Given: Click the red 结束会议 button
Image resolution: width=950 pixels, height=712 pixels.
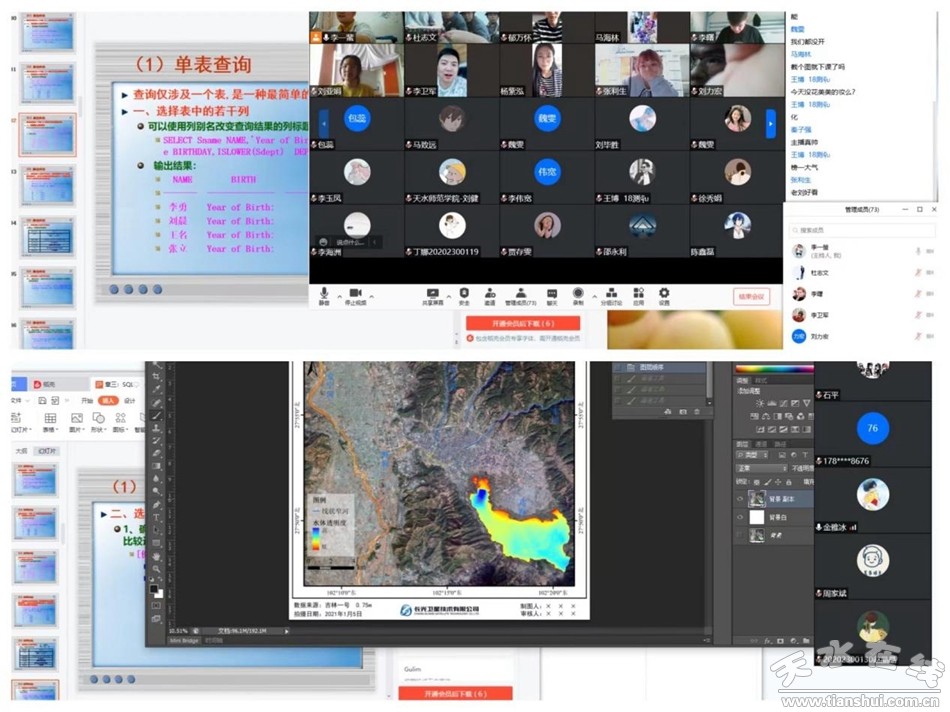Looking at the screenshot, I should (750, 297).
